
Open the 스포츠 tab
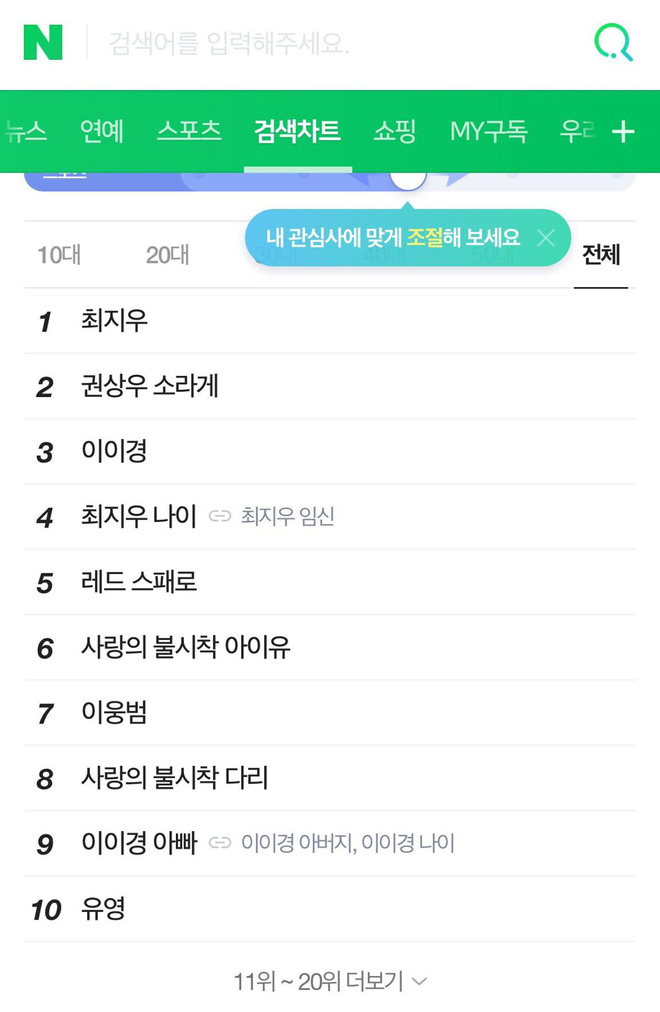pos(189,131)
